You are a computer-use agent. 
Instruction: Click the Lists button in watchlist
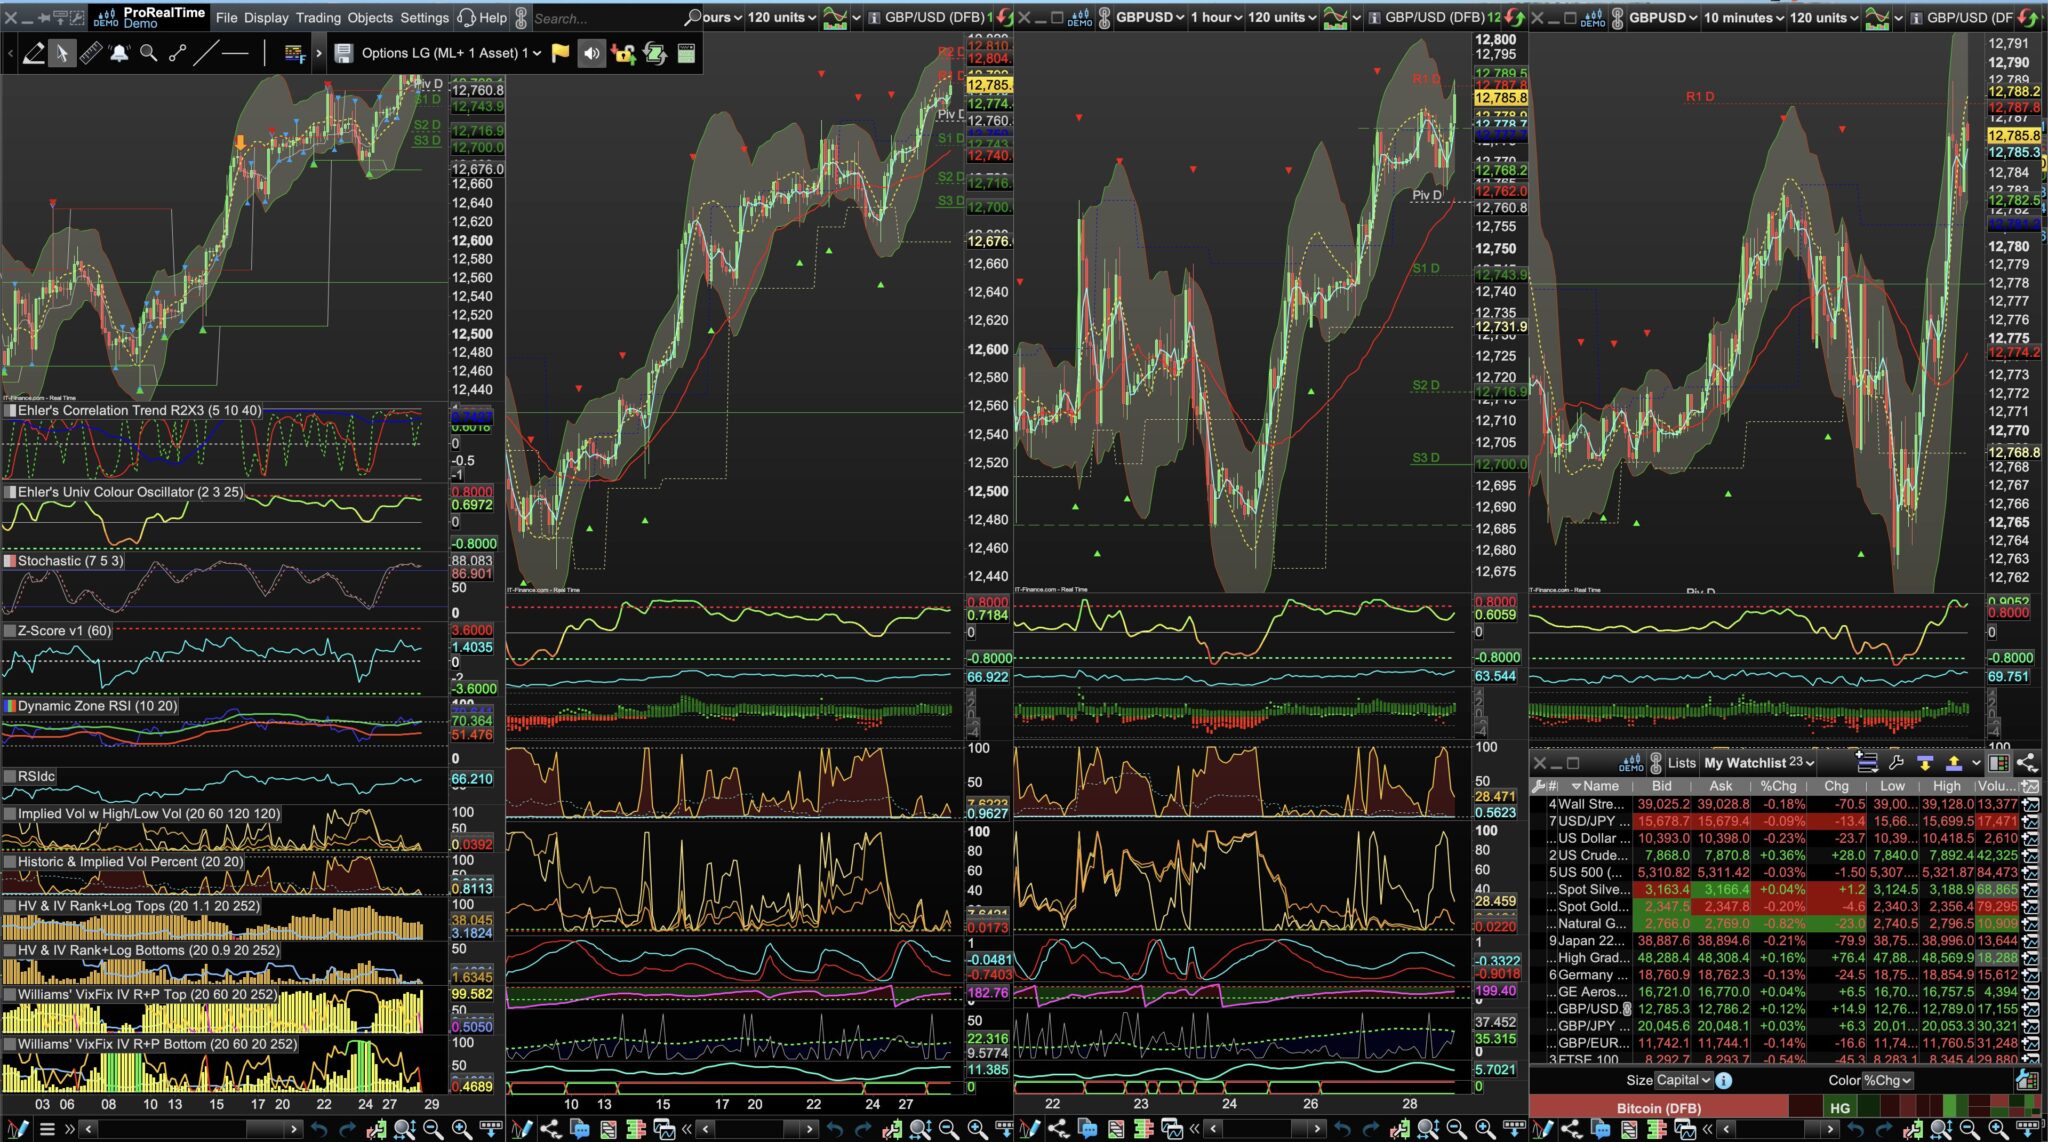pyautogui.click(x=1681, y=763)
